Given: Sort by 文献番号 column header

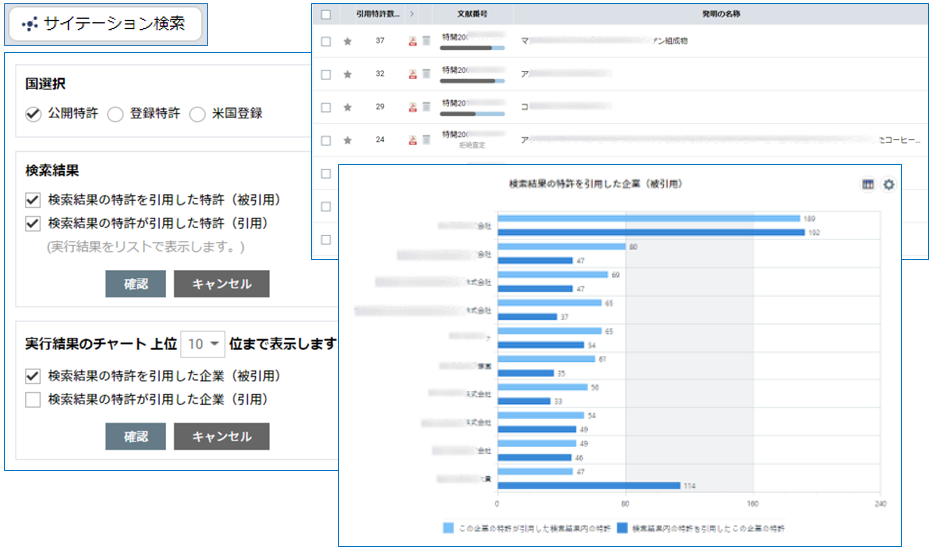Looking at the screenshot, I should 471,14.
